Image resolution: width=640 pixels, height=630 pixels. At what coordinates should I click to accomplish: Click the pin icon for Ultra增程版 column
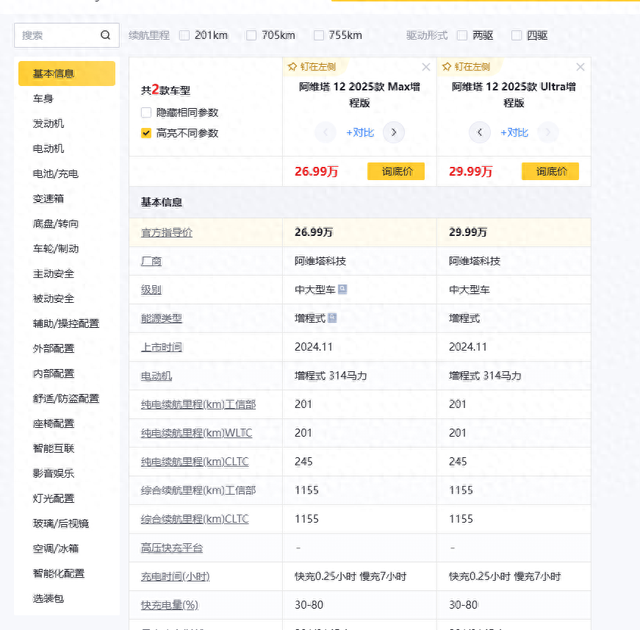click(447, 67)
